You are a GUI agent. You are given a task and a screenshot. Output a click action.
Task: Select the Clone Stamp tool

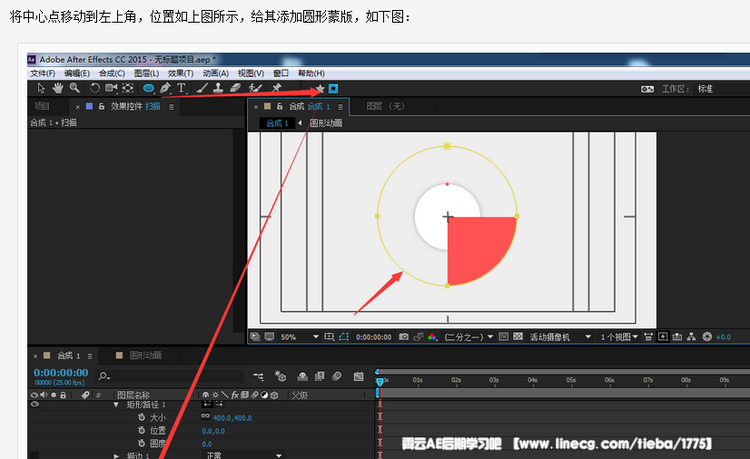217,88
